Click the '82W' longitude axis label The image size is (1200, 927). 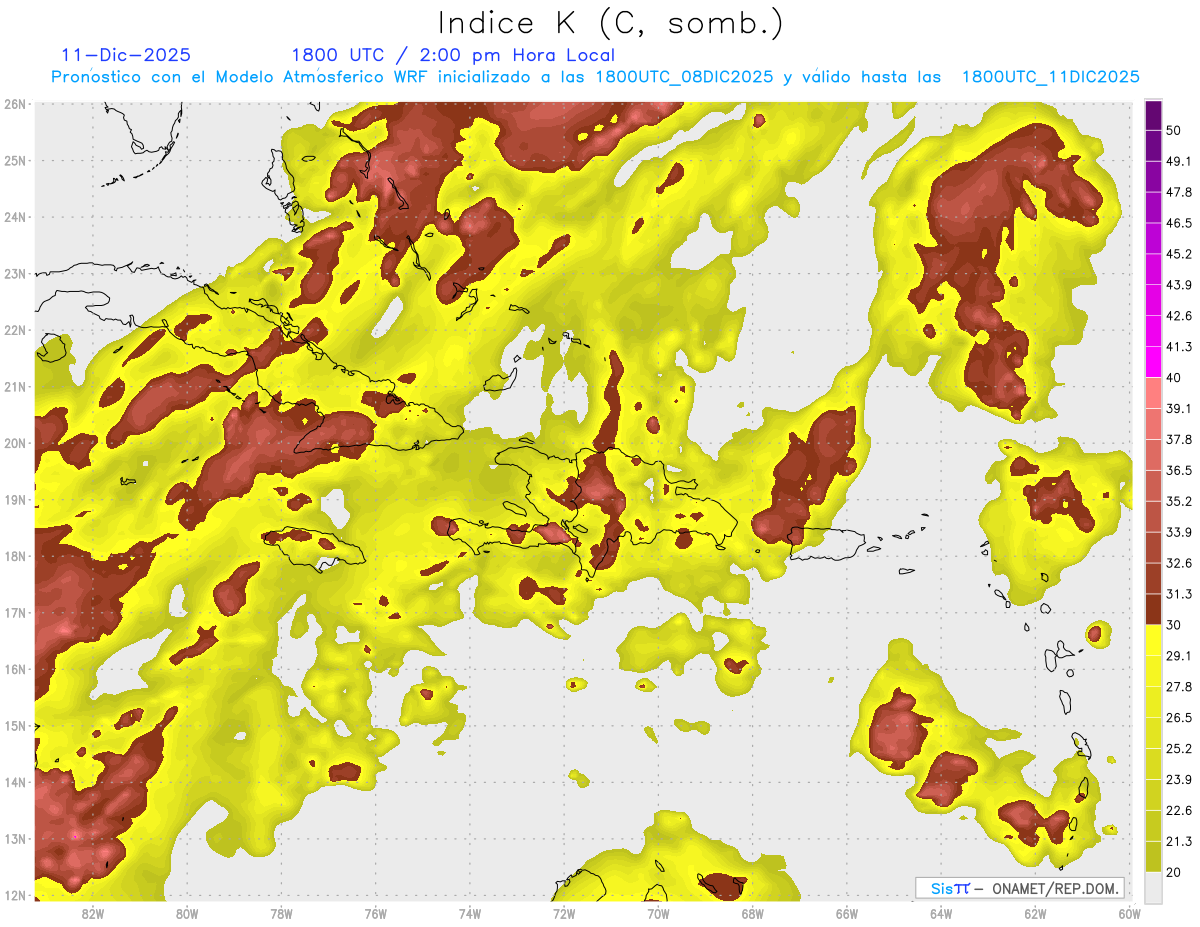93,914
